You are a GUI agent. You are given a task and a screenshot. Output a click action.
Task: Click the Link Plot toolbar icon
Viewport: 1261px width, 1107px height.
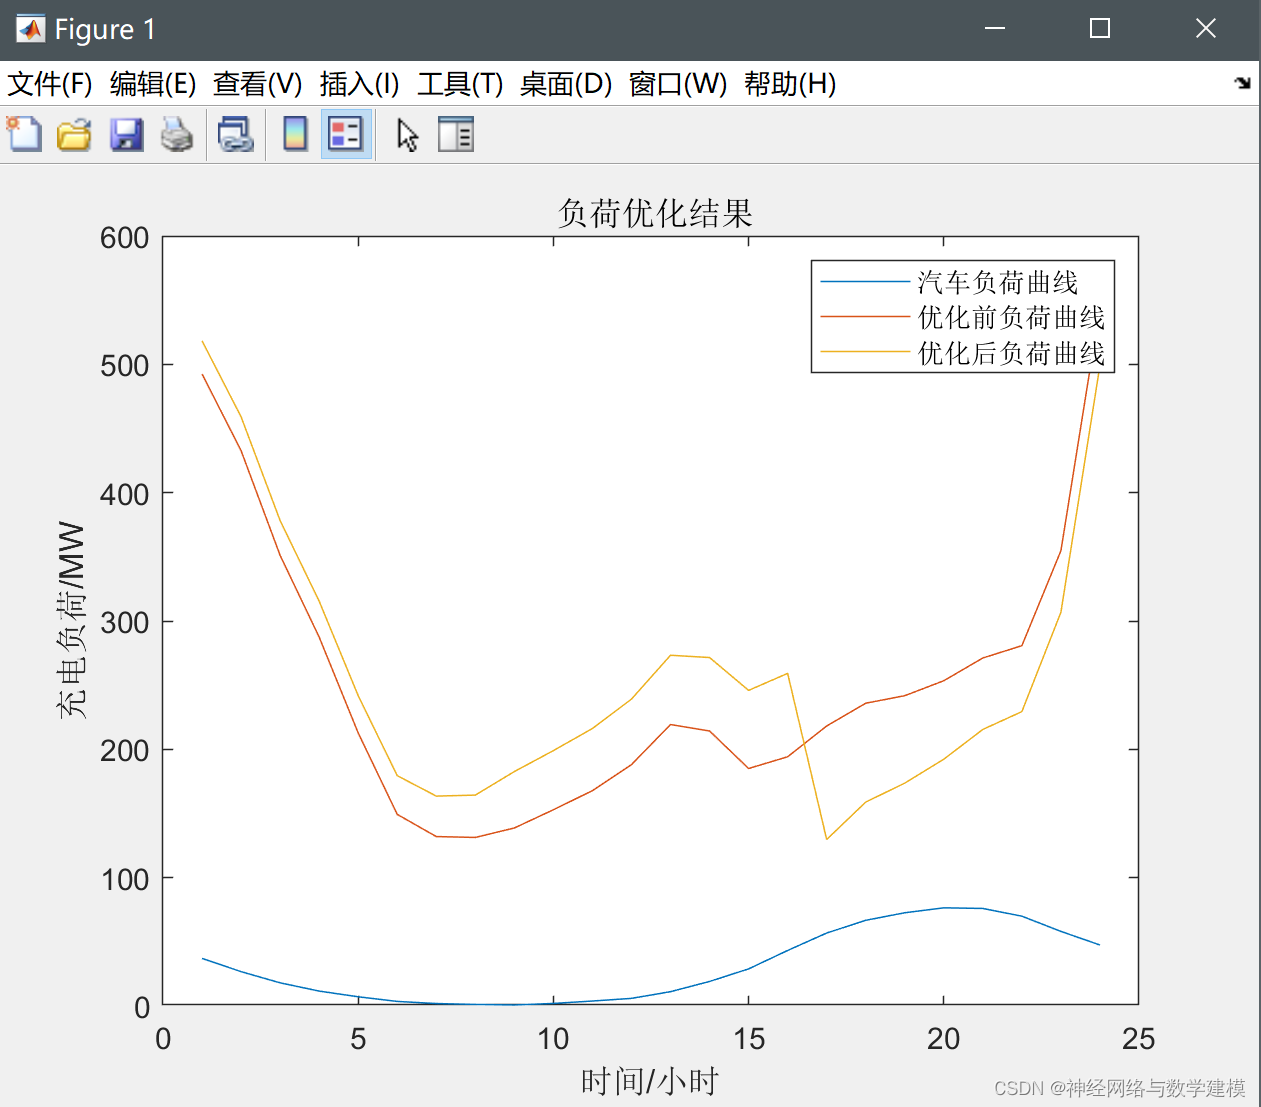tap(236, 134)
